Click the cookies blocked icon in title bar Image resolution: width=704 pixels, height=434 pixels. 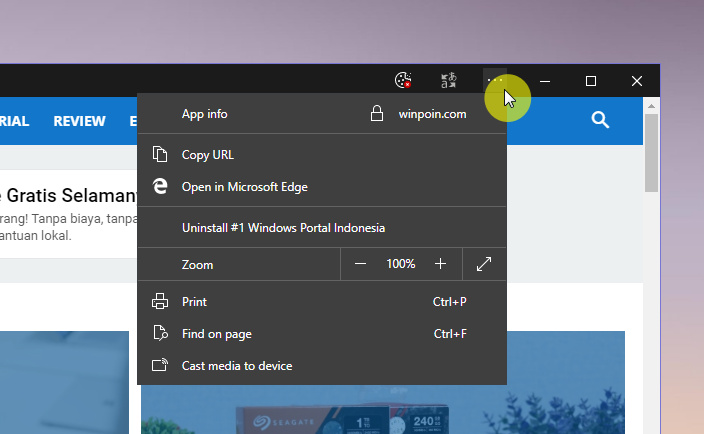403,81
